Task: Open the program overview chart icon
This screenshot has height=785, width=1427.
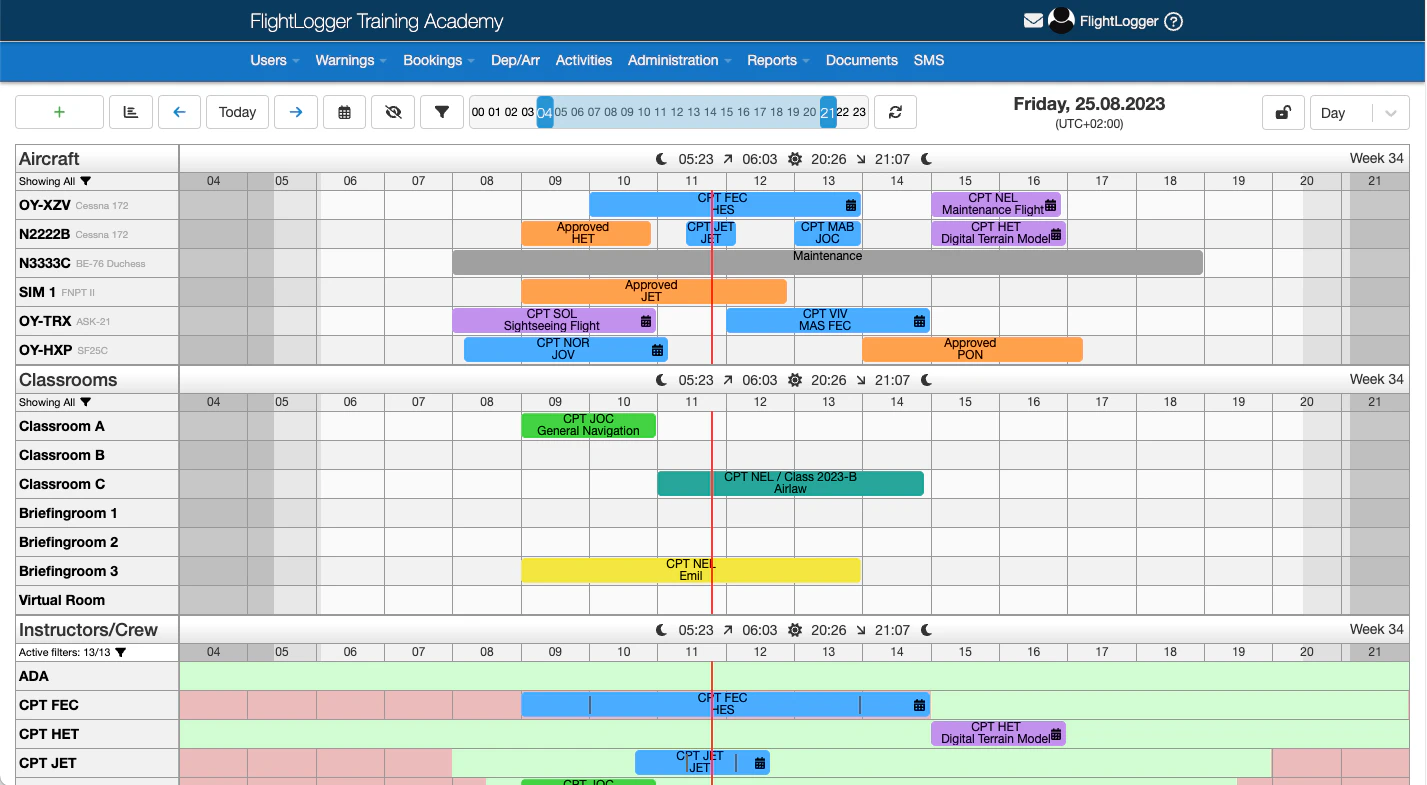Action: (131, 112)
